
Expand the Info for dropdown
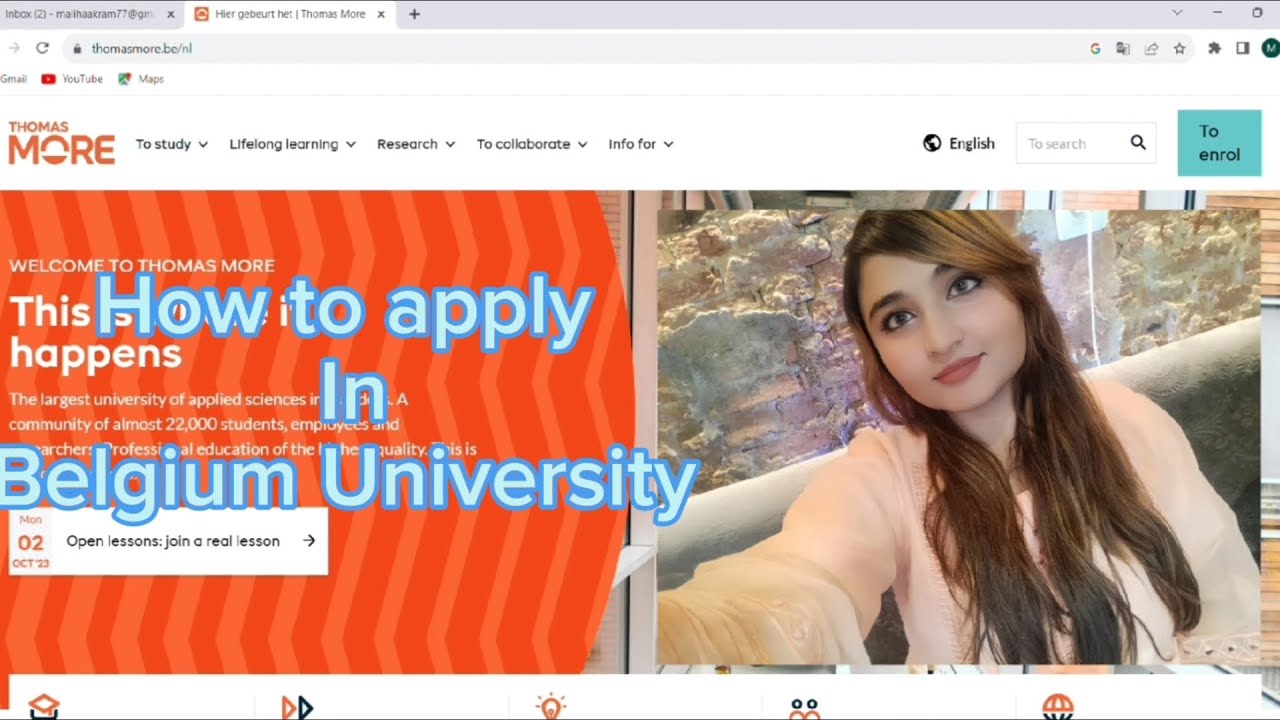[x=641, y=144]
